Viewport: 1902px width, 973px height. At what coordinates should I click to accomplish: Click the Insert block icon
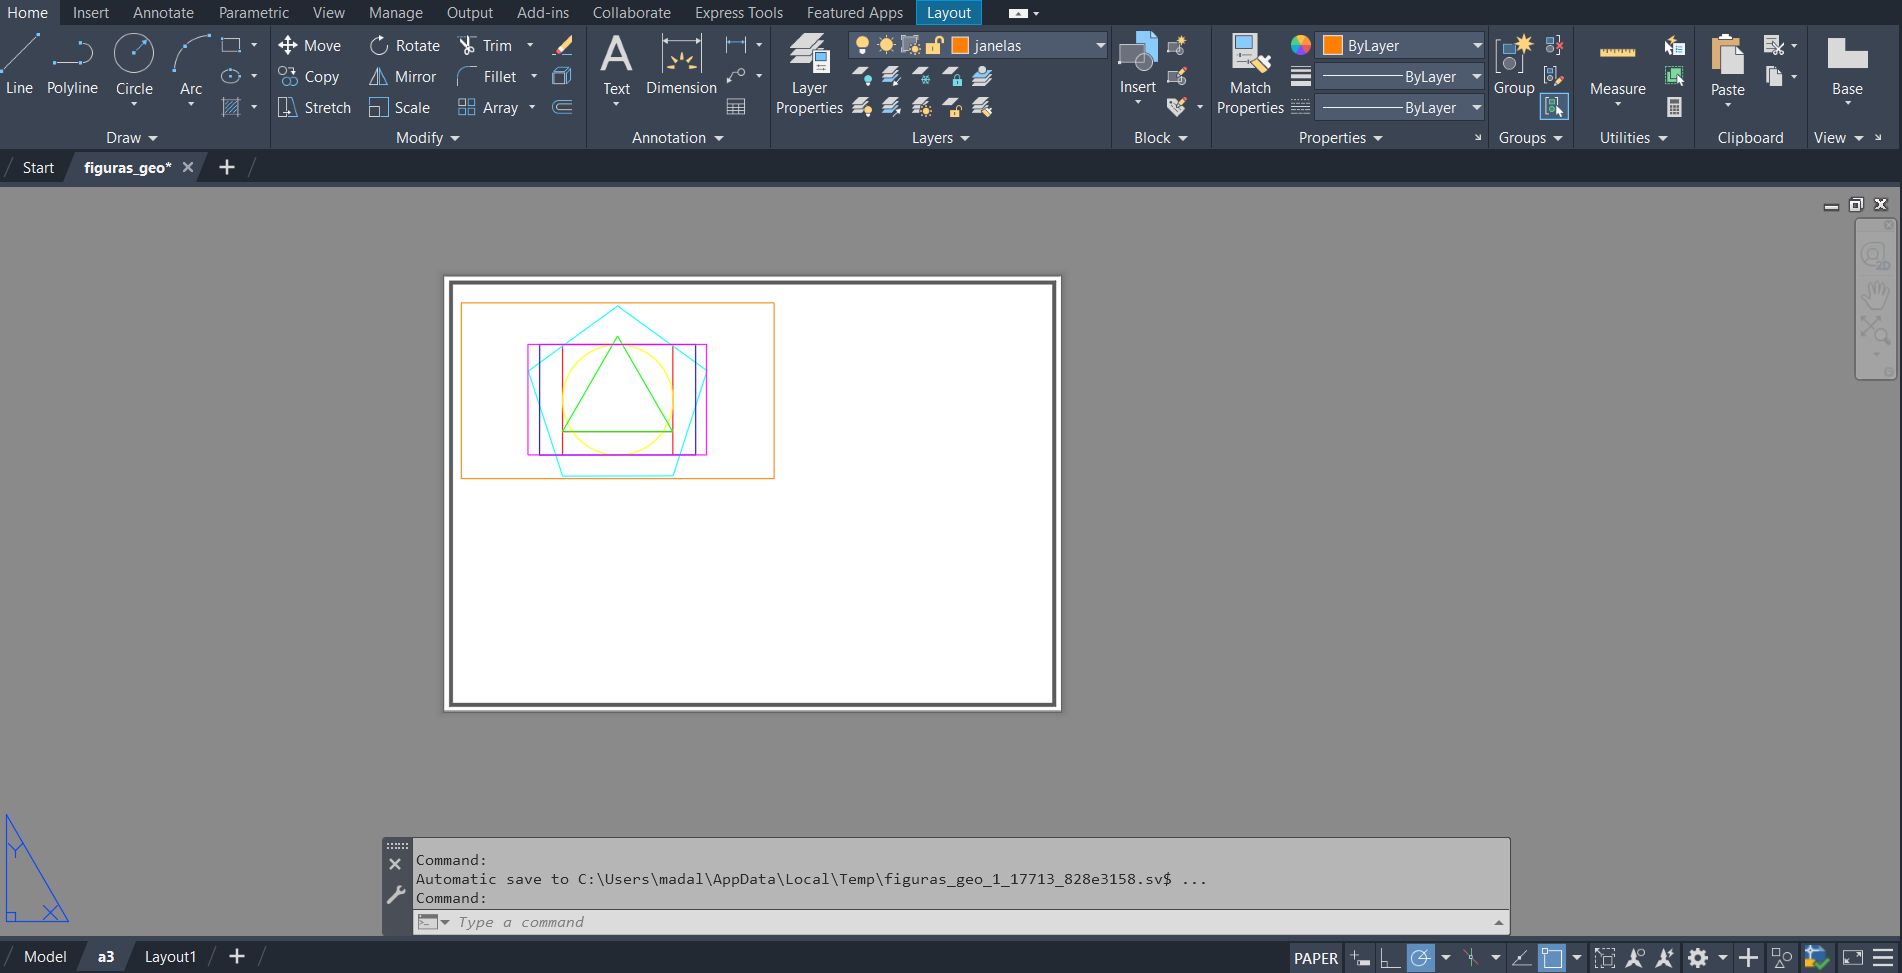click(1137, 54)
